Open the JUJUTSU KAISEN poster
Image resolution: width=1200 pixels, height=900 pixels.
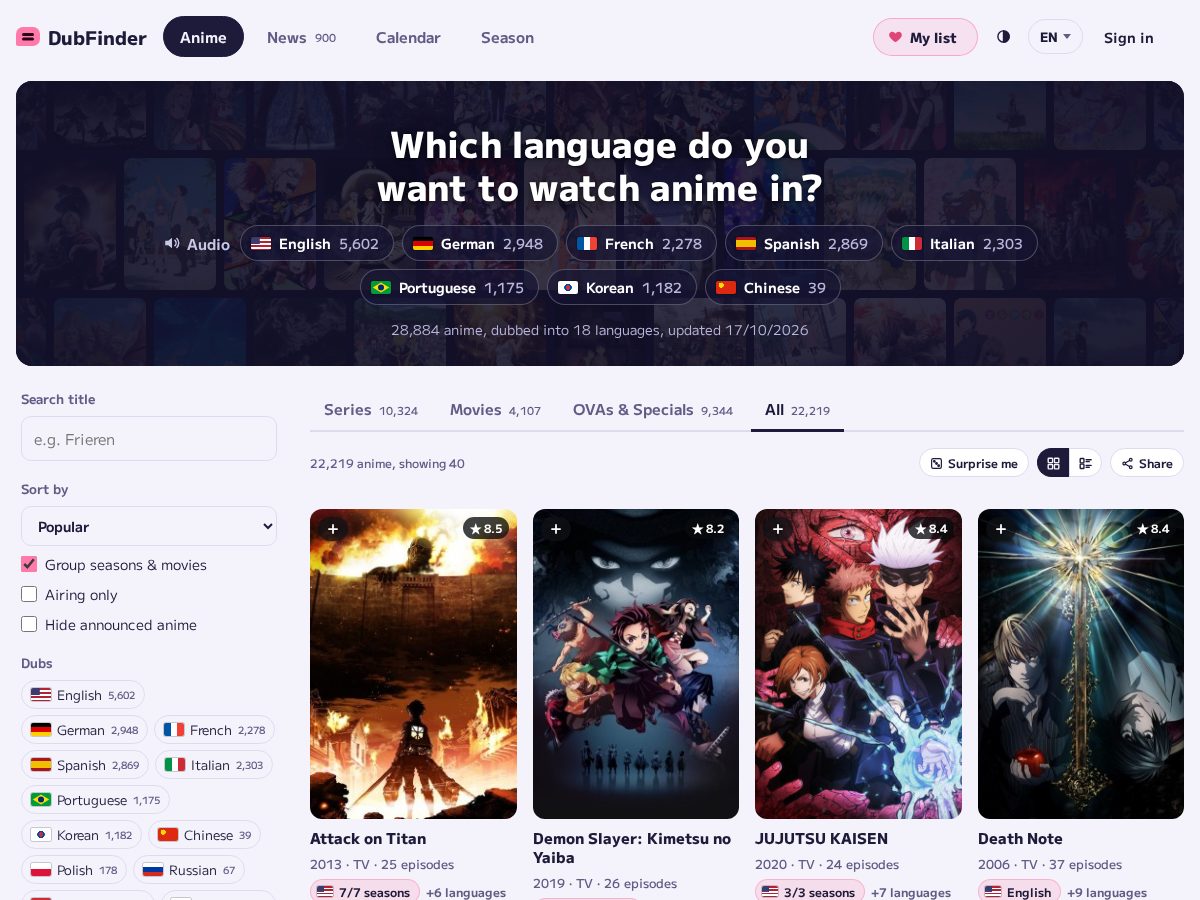click(858, 664)
